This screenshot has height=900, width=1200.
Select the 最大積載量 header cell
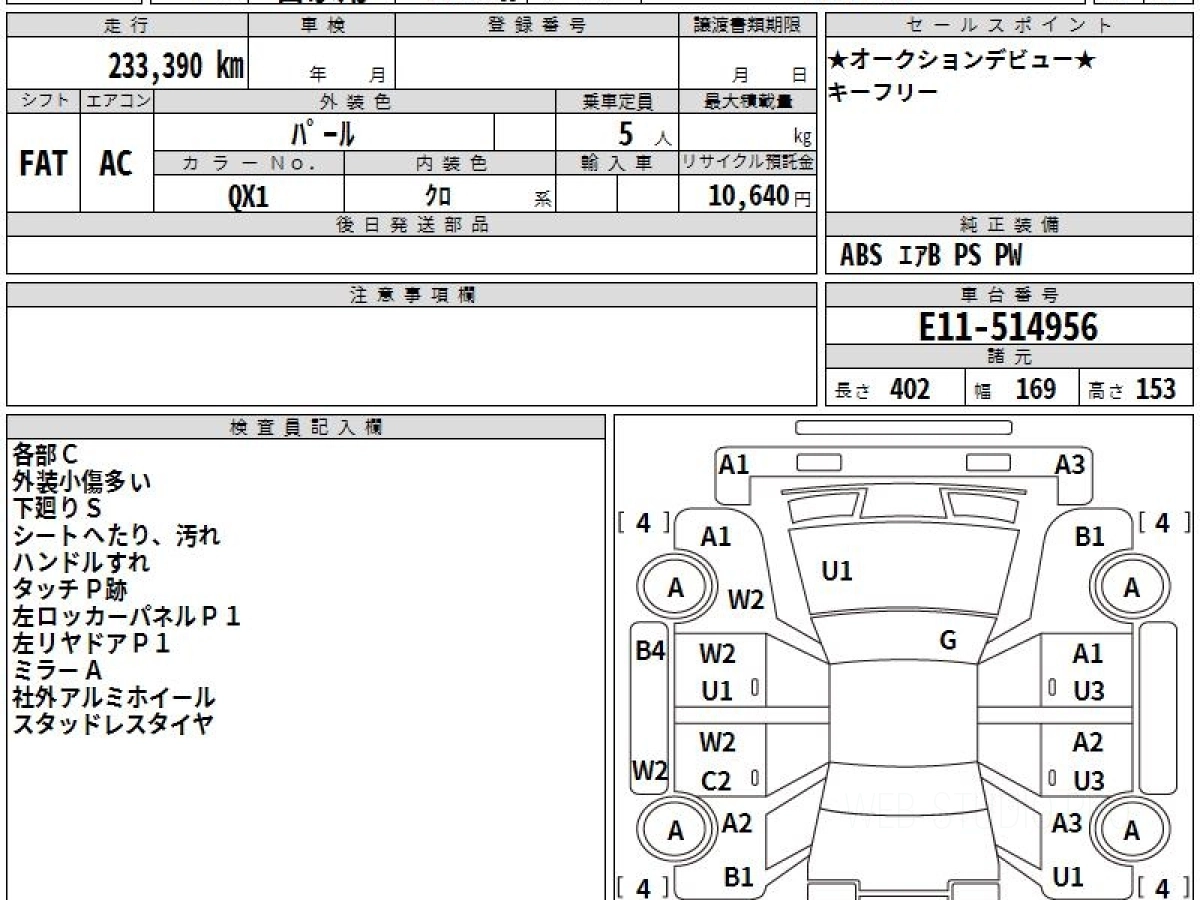click(747, 101)
